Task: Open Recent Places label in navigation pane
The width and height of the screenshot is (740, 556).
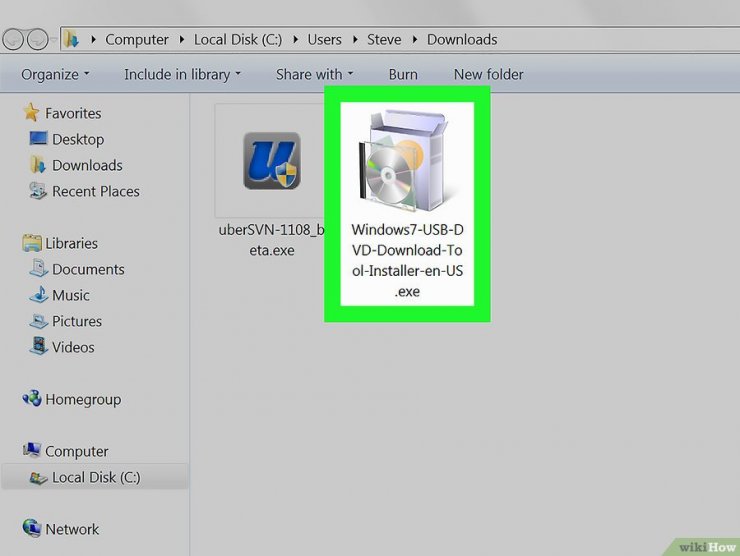Action: (x=96, y=191)
